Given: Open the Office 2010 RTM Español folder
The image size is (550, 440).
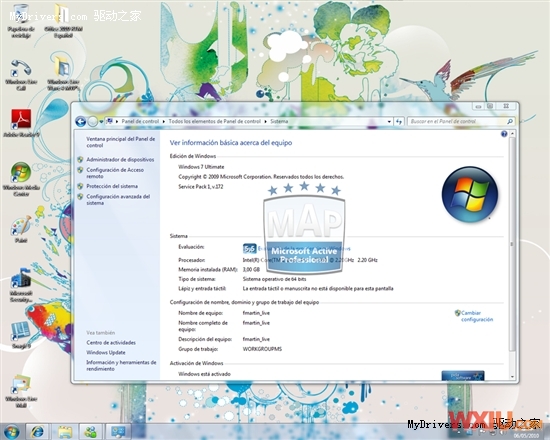Looking at the screenshot, I should 63,21.
